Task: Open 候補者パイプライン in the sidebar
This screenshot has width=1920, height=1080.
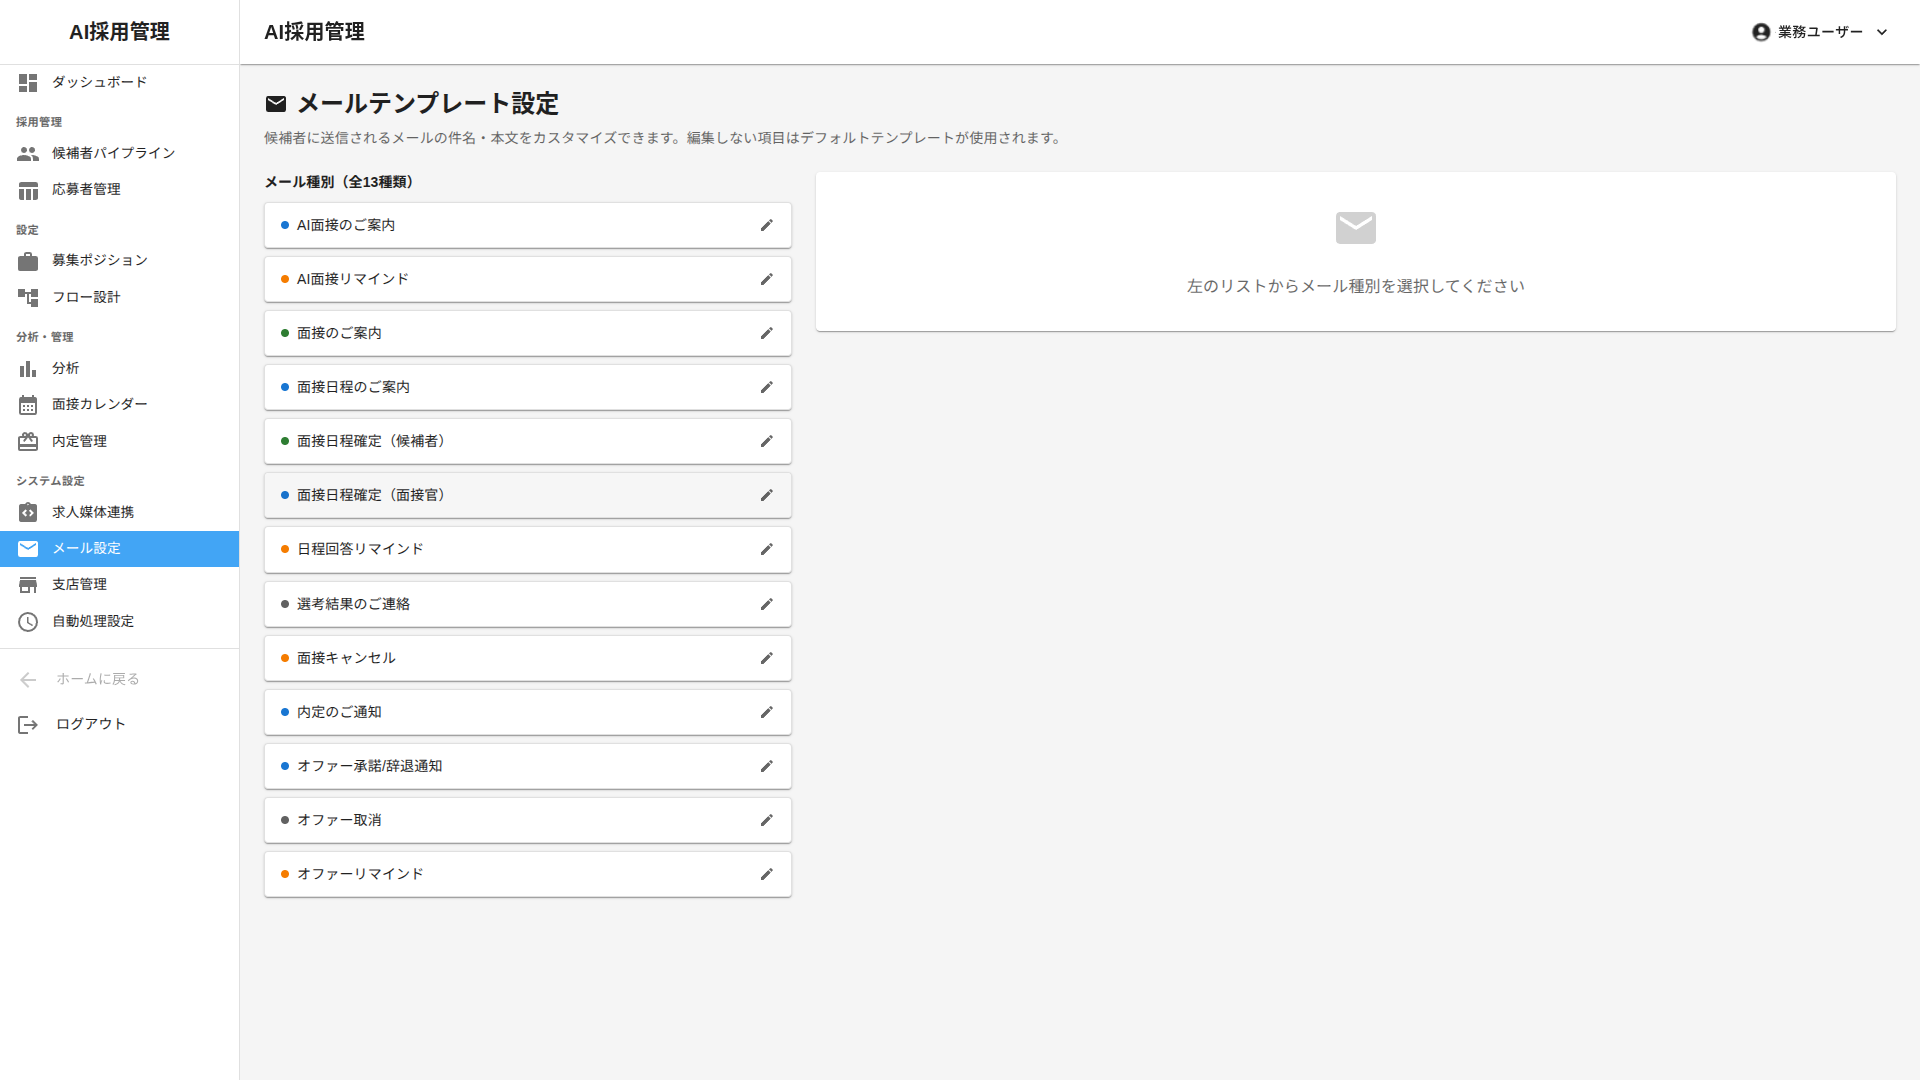Action: pos(113,153)
